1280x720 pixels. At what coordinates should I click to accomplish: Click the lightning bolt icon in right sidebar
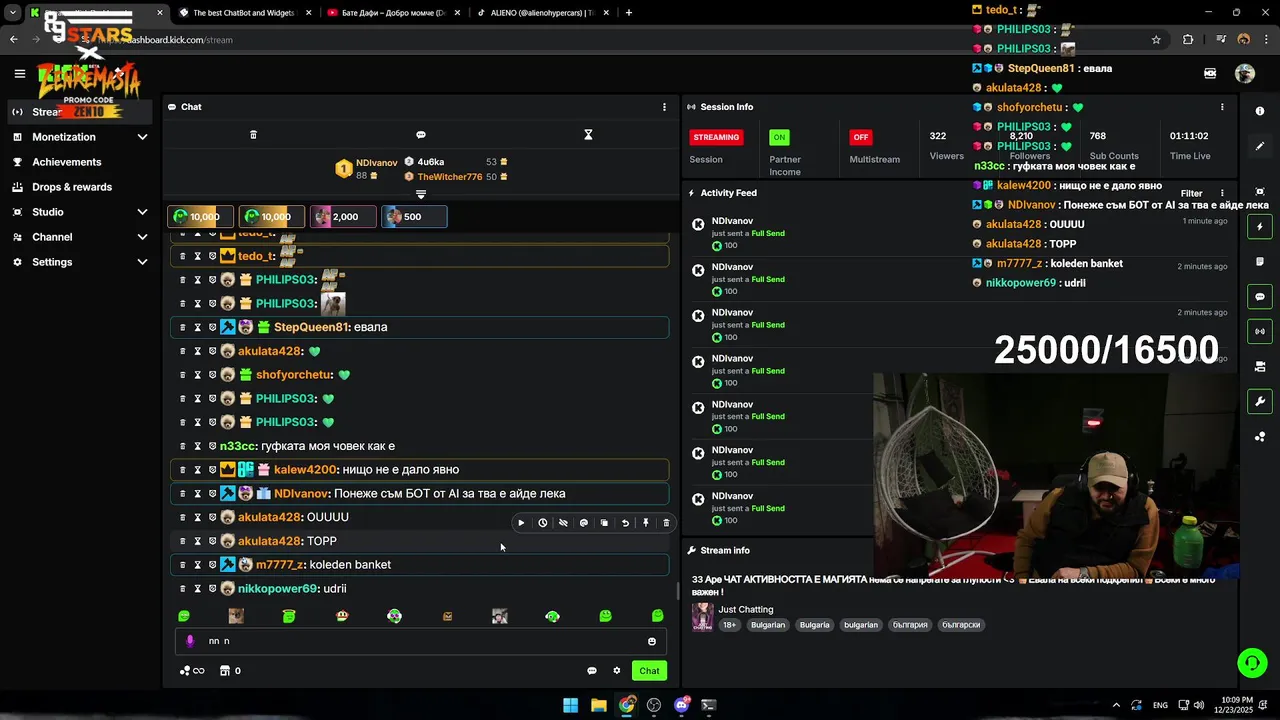(x=1260, y=227)
